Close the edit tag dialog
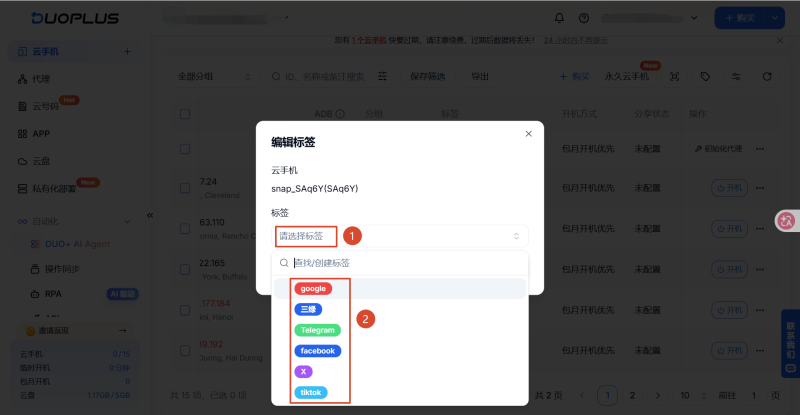 pos(529,134)
